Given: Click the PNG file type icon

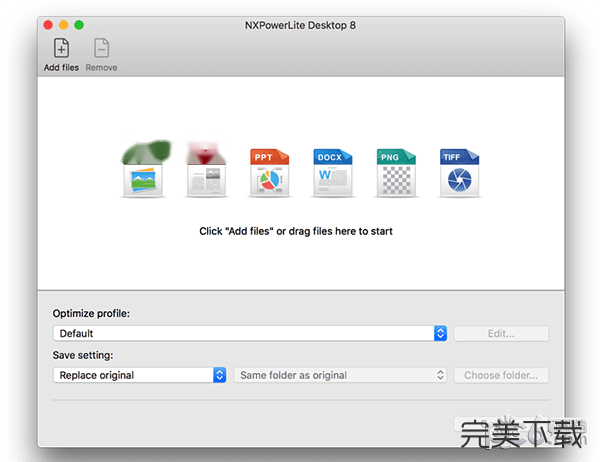Looking at the screenshot, I should 396,173.
